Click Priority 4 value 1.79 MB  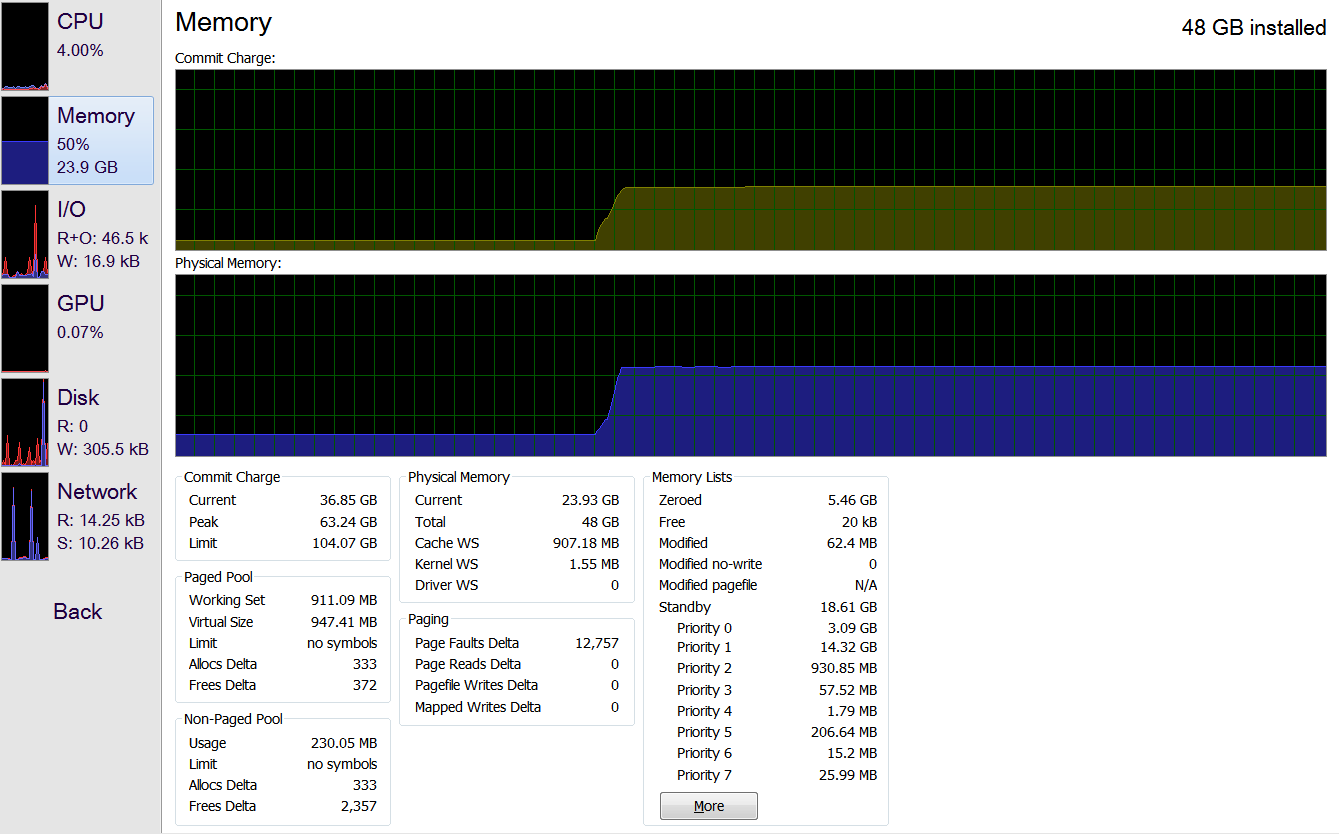point(852,711)
